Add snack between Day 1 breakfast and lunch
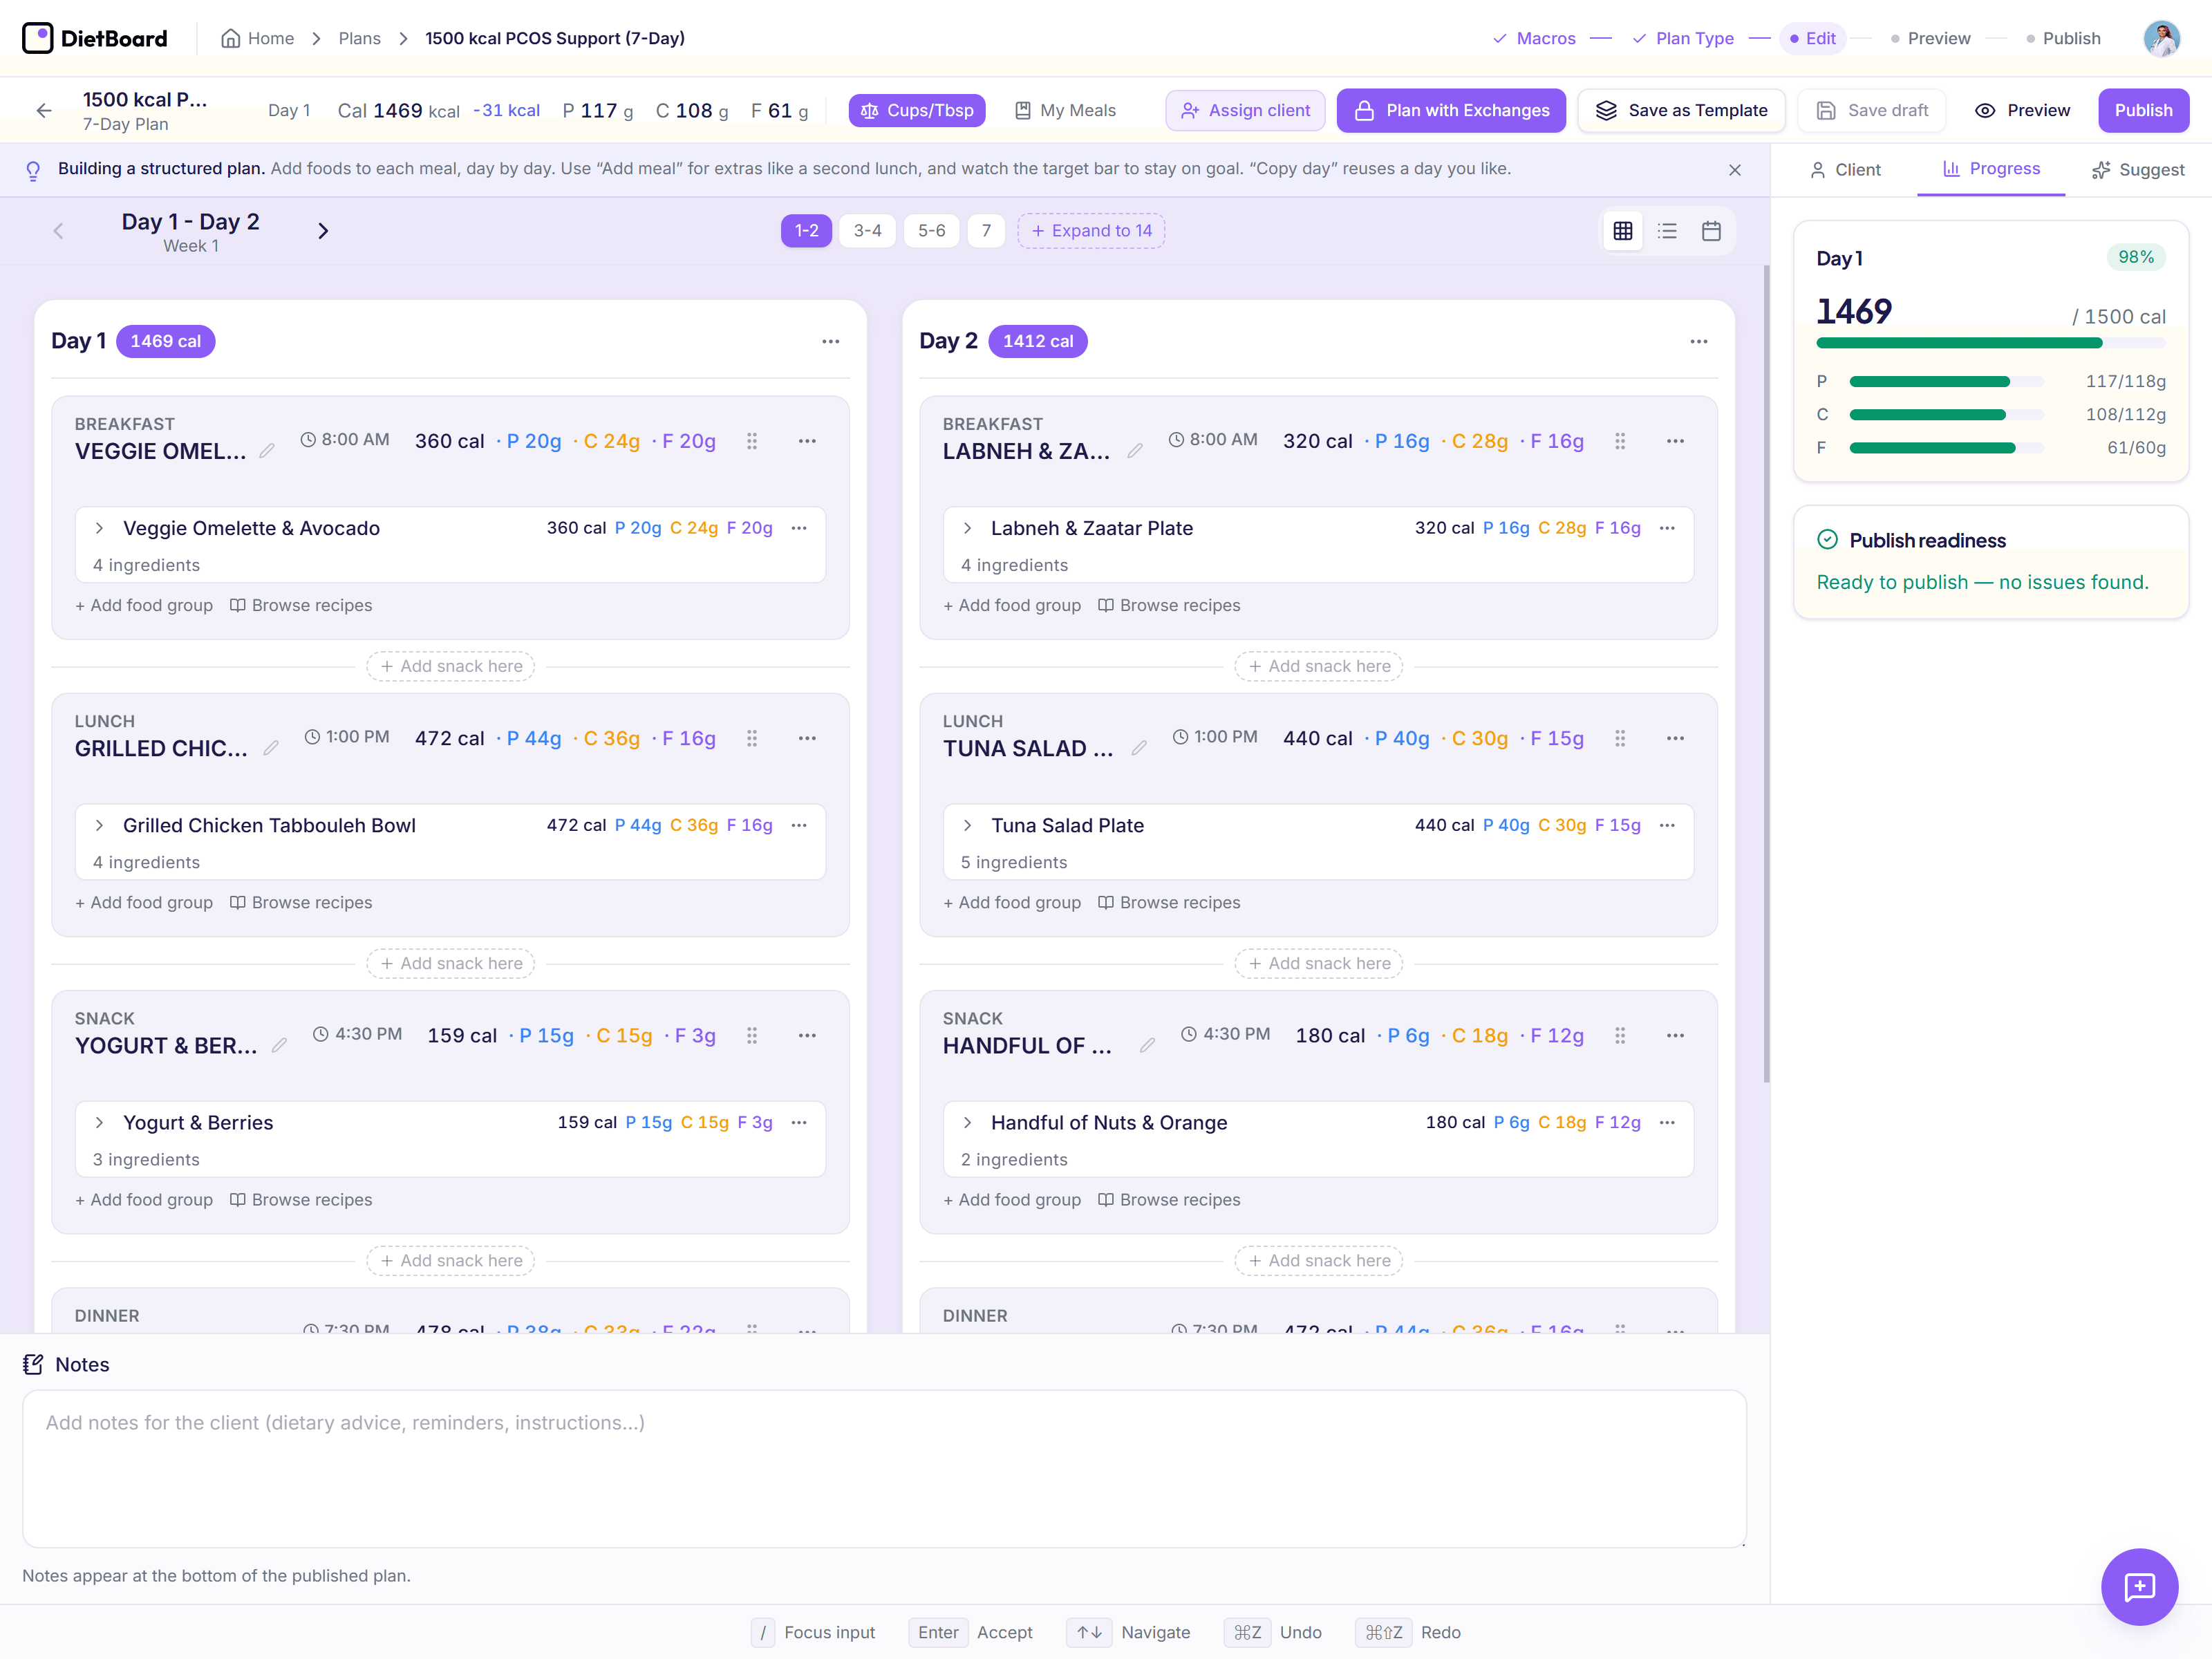The height and width of the screenshot is (1659, 2212). coord(451,666)
